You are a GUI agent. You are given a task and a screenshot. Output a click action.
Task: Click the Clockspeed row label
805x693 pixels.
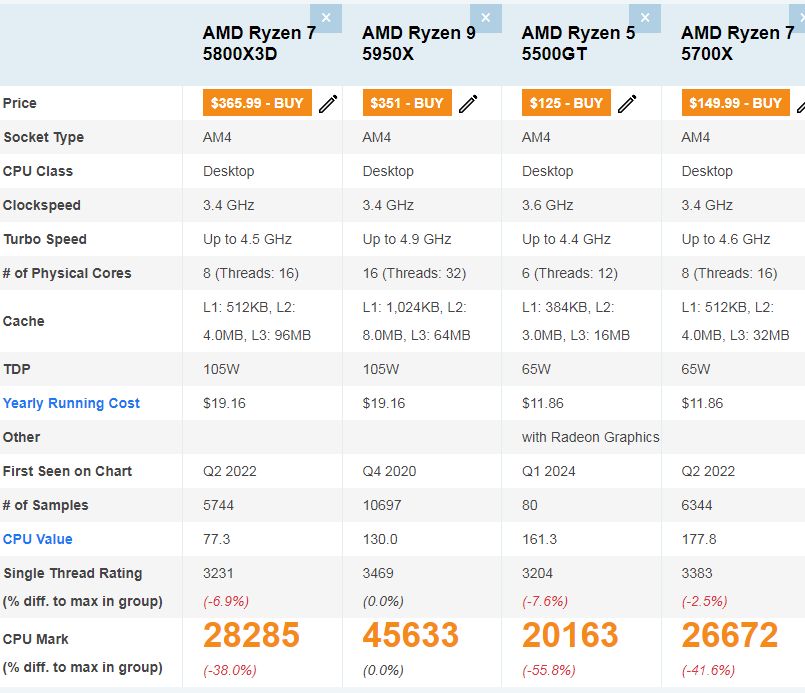[x=42, y=205]
